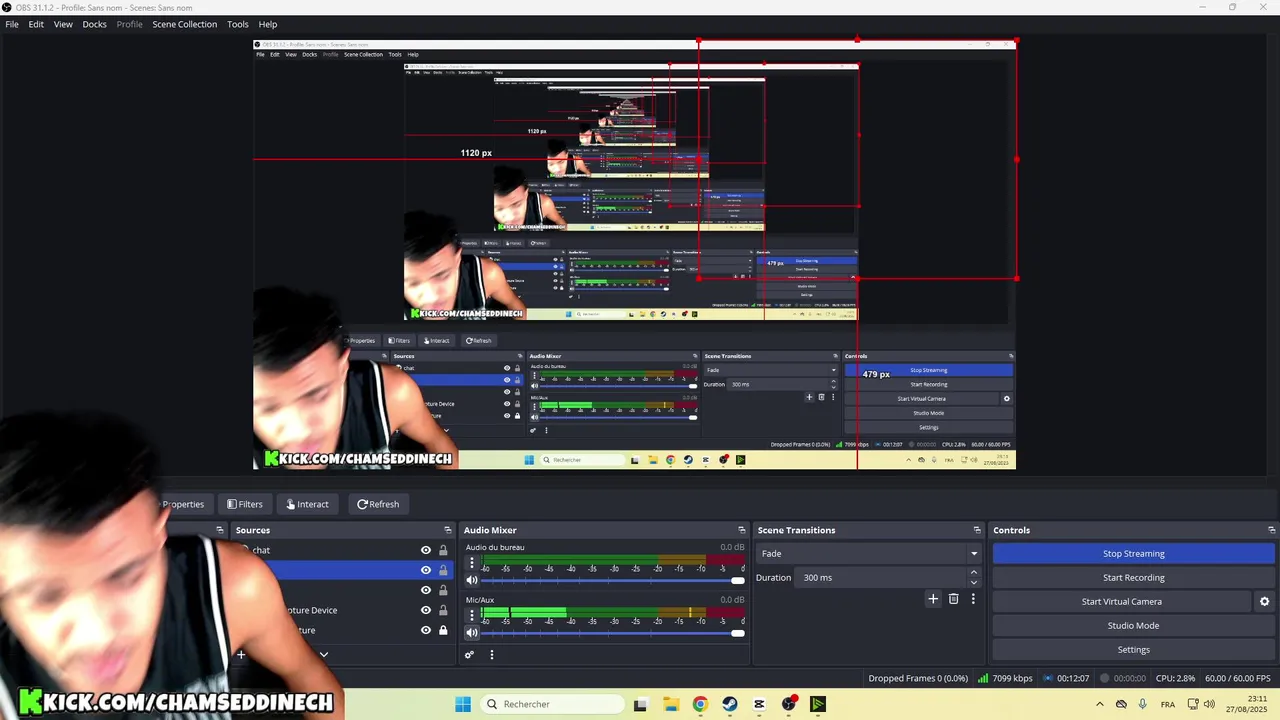The height and width of the screenshot is (720, 1280).
Task: Toggle lock on the highlighted blue source
Action: pyautogui.click(x=443, y=570)
